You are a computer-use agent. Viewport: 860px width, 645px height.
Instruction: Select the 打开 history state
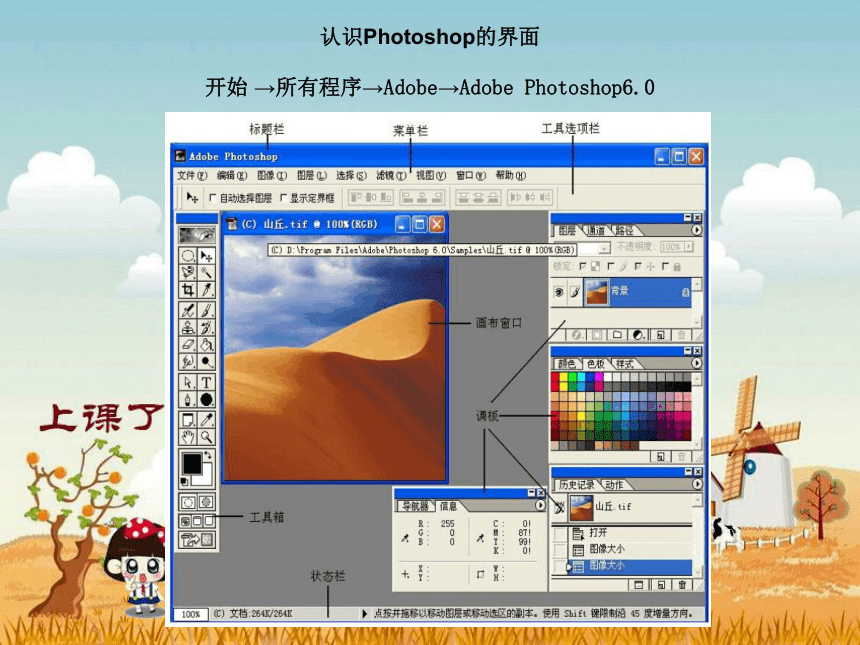click(630, 533)
